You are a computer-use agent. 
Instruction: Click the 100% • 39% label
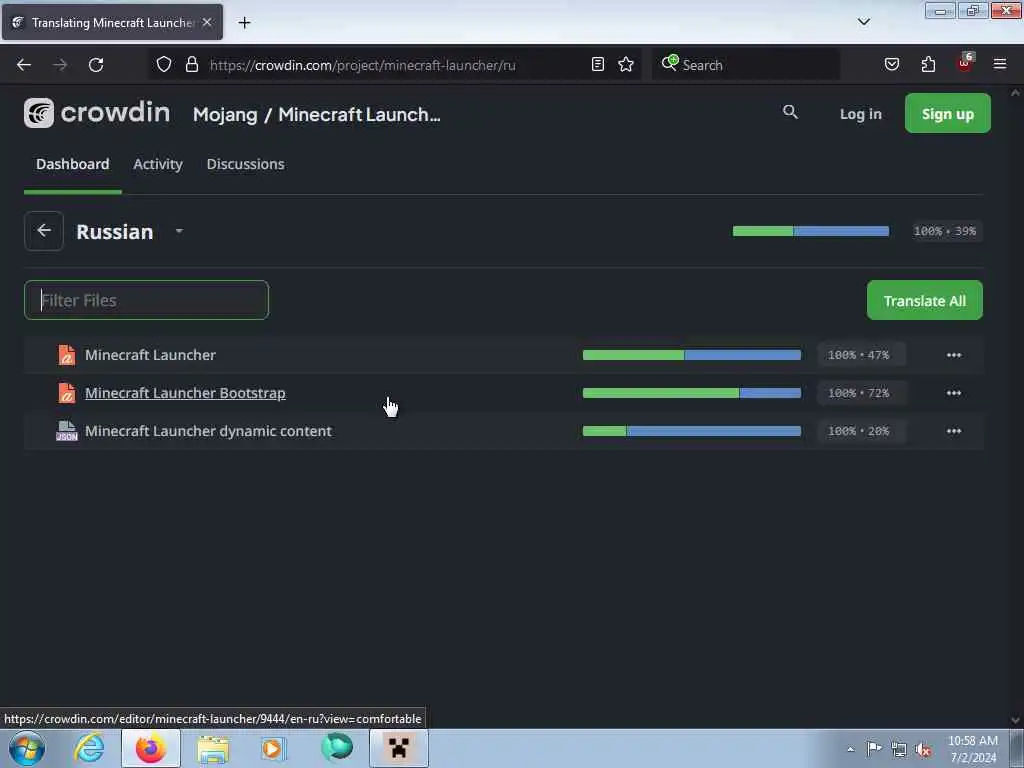pyautogui.click(x=944, y=231)
